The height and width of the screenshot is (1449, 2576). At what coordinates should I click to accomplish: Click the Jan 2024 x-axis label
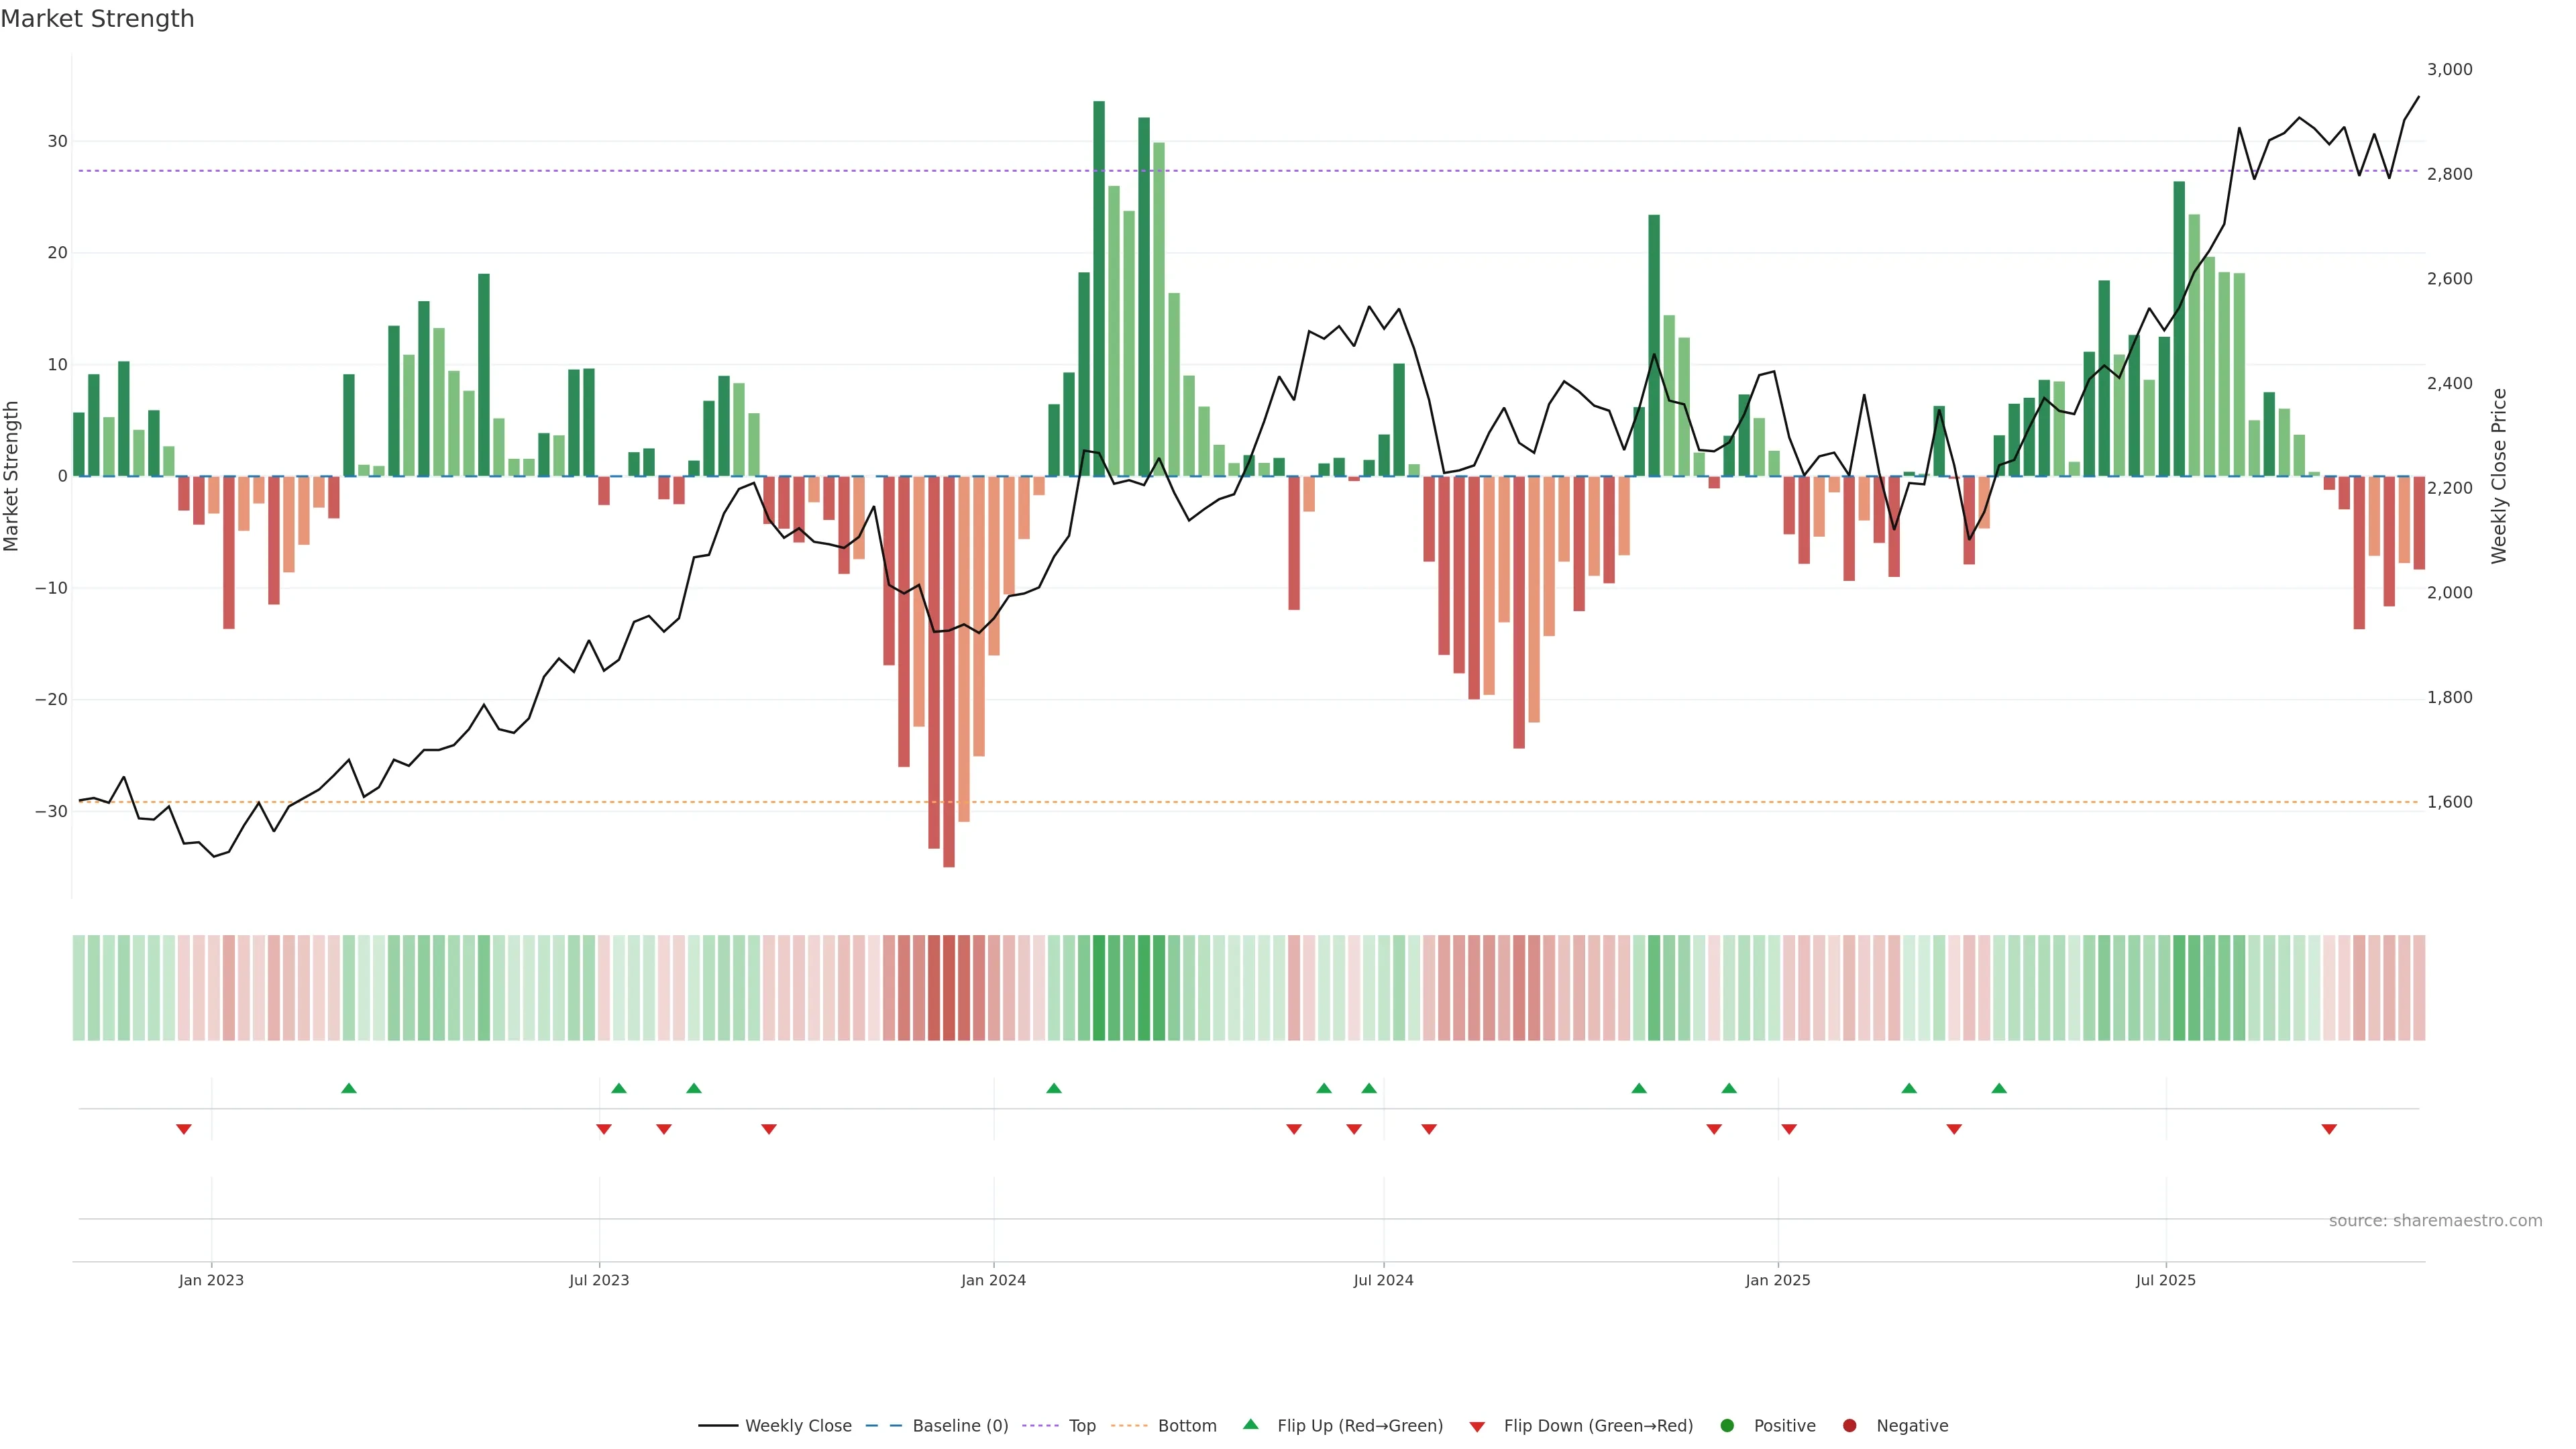[993, 1280]
